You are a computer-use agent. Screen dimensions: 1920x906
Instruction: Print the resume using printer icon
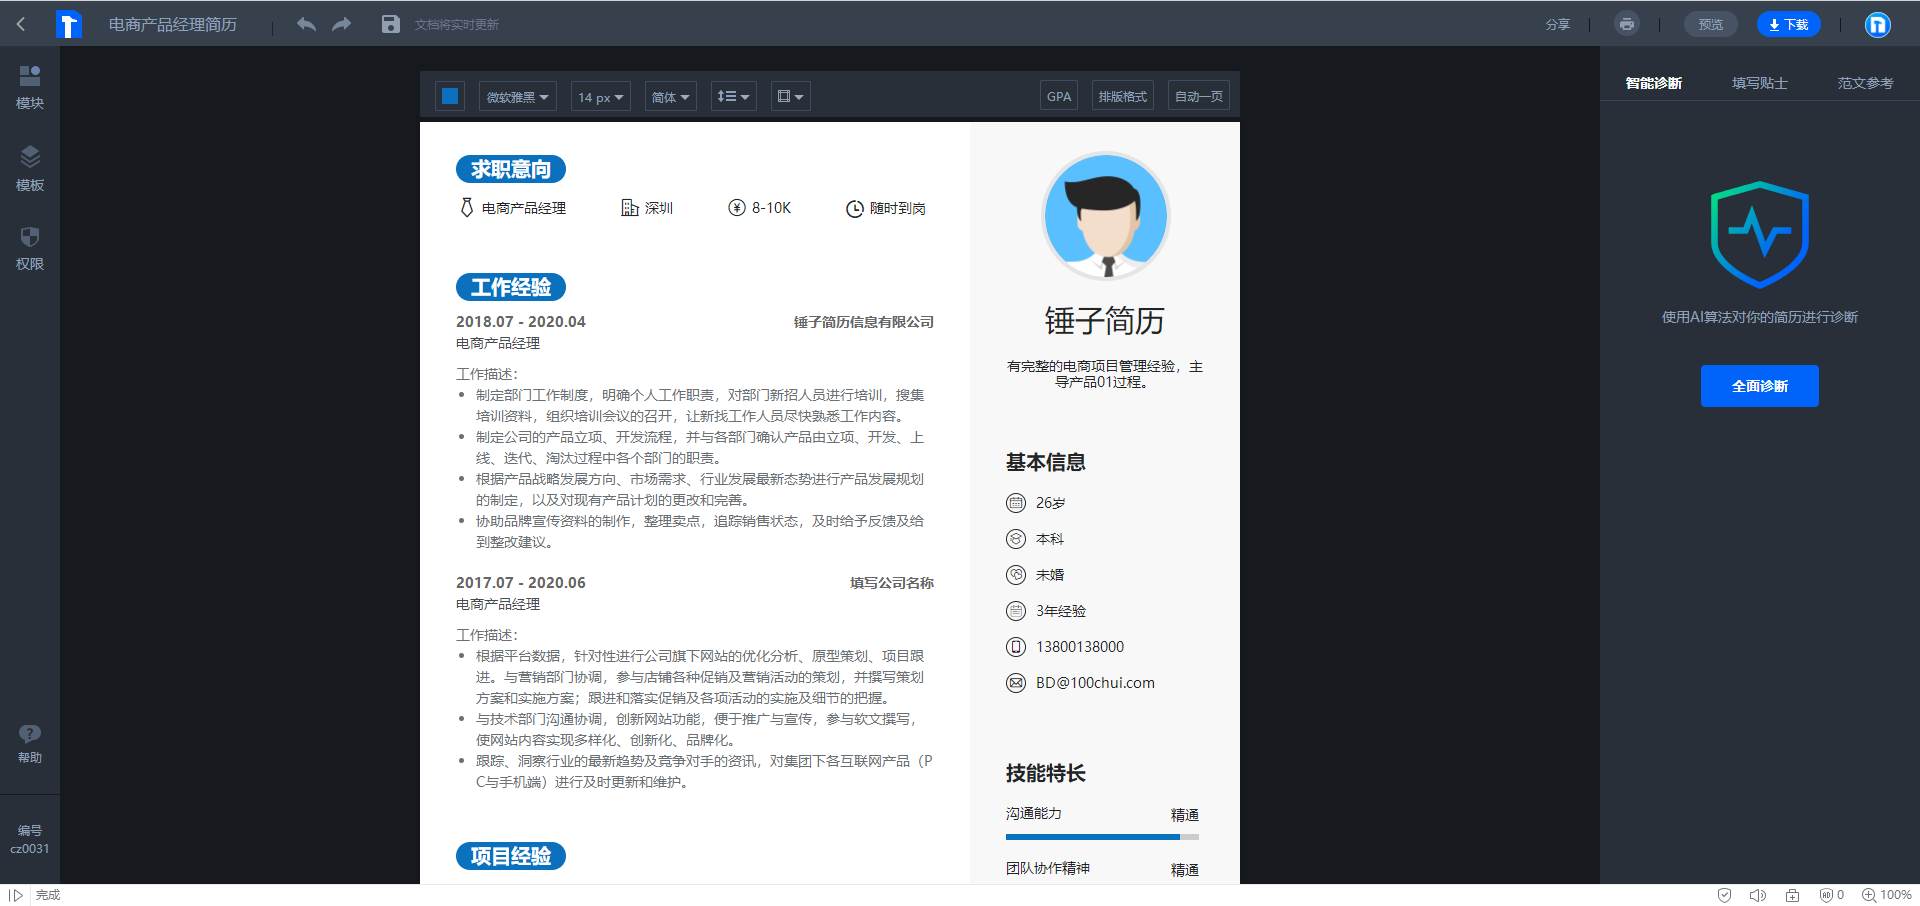pos(1627,24)
